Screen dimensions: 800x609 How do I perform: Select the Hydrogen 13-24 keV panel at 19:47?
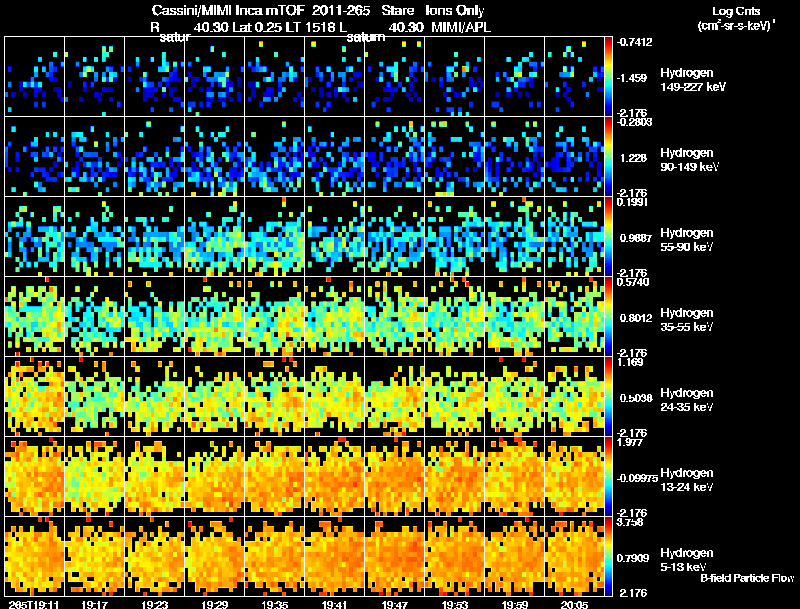tap(394, 476)
